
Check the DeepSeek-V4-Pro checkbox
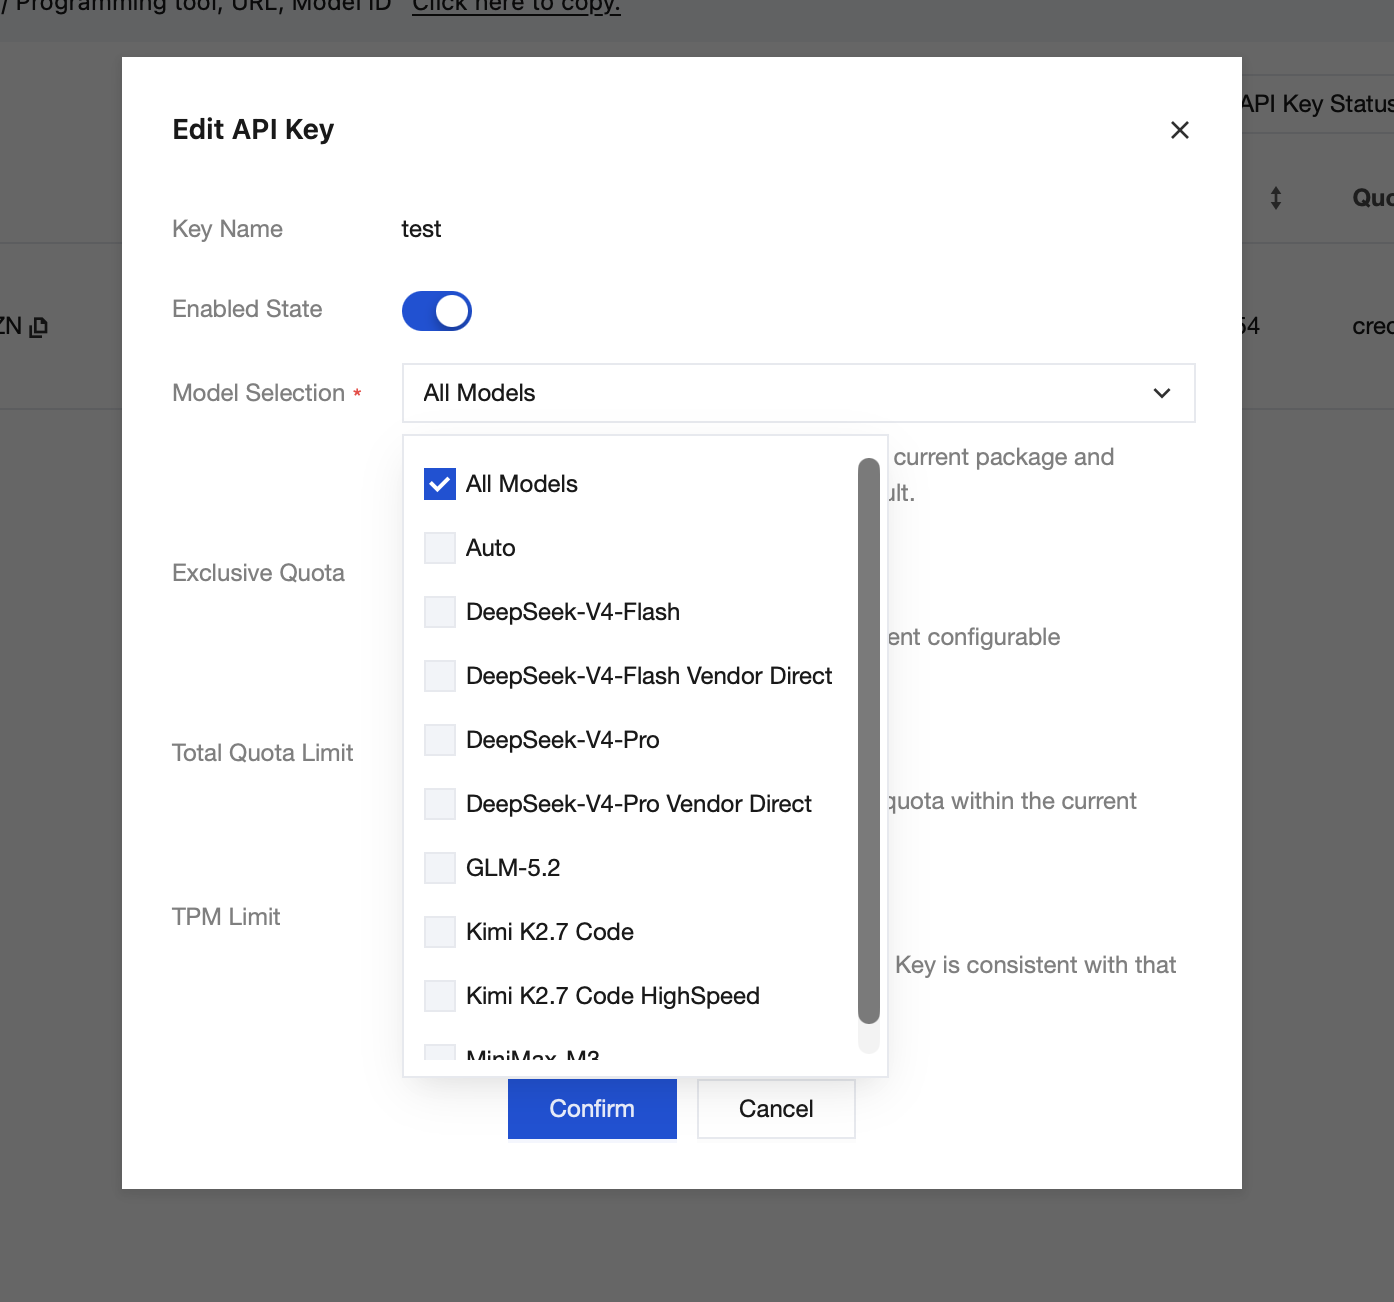(440, 740)
